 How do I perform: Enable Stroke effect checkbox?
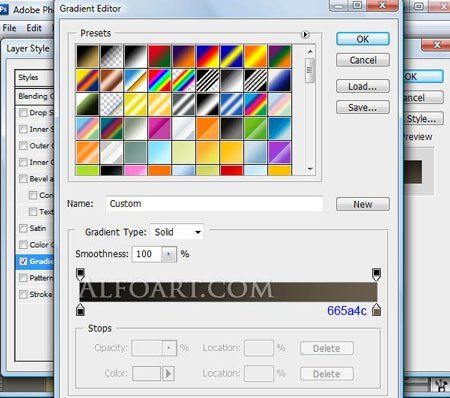23,294
